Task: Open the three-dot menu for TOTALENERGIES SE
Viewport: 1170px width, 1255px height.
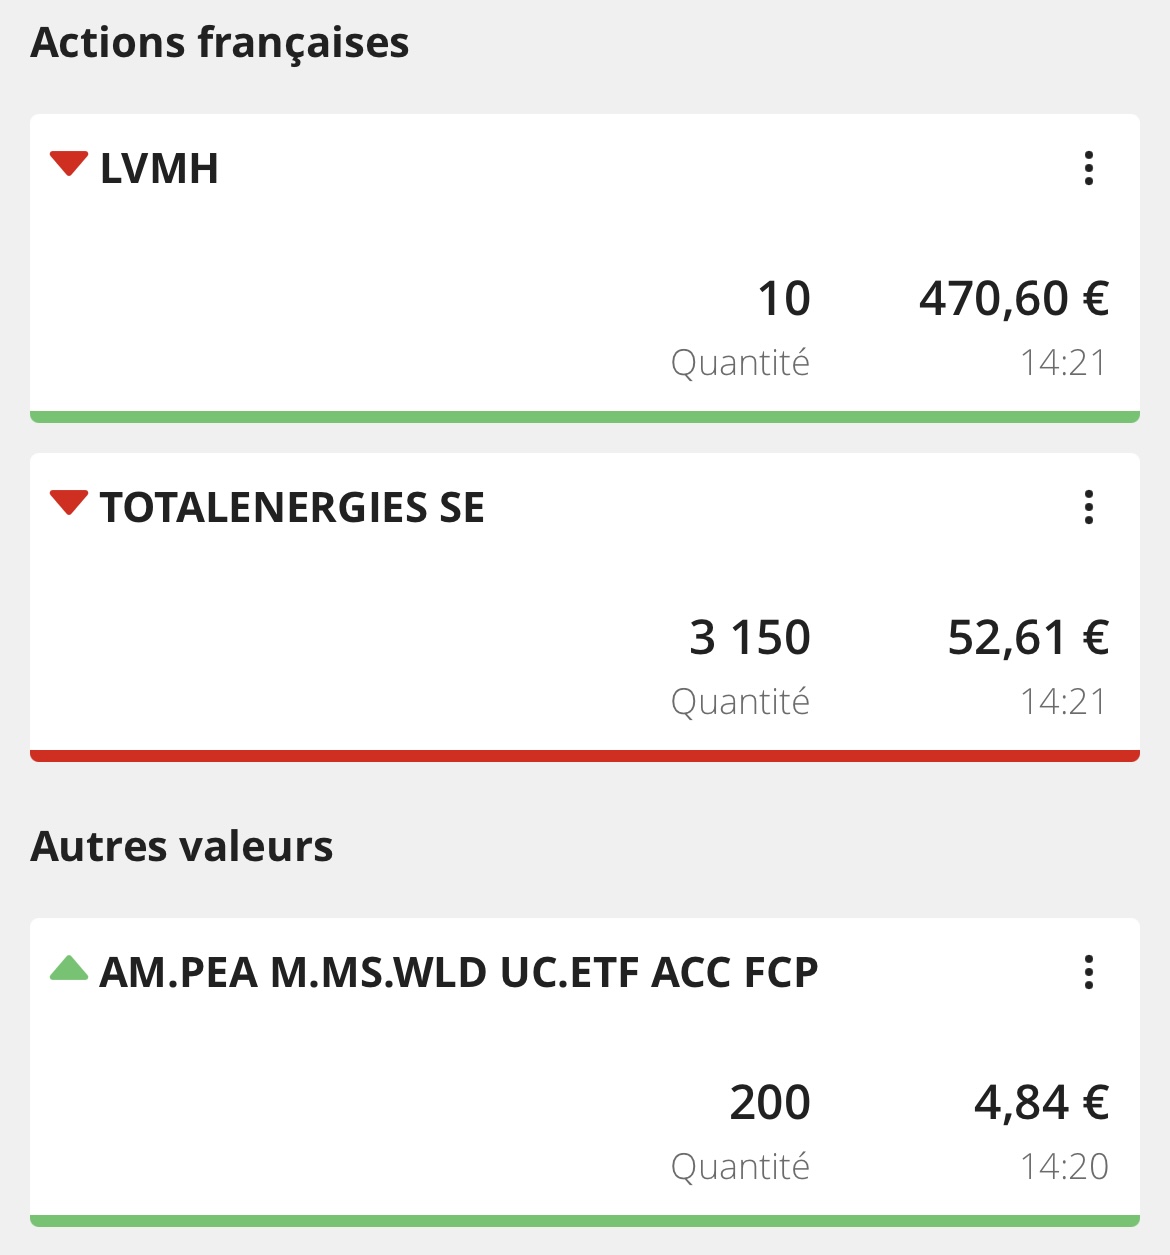Action: 1089,507
